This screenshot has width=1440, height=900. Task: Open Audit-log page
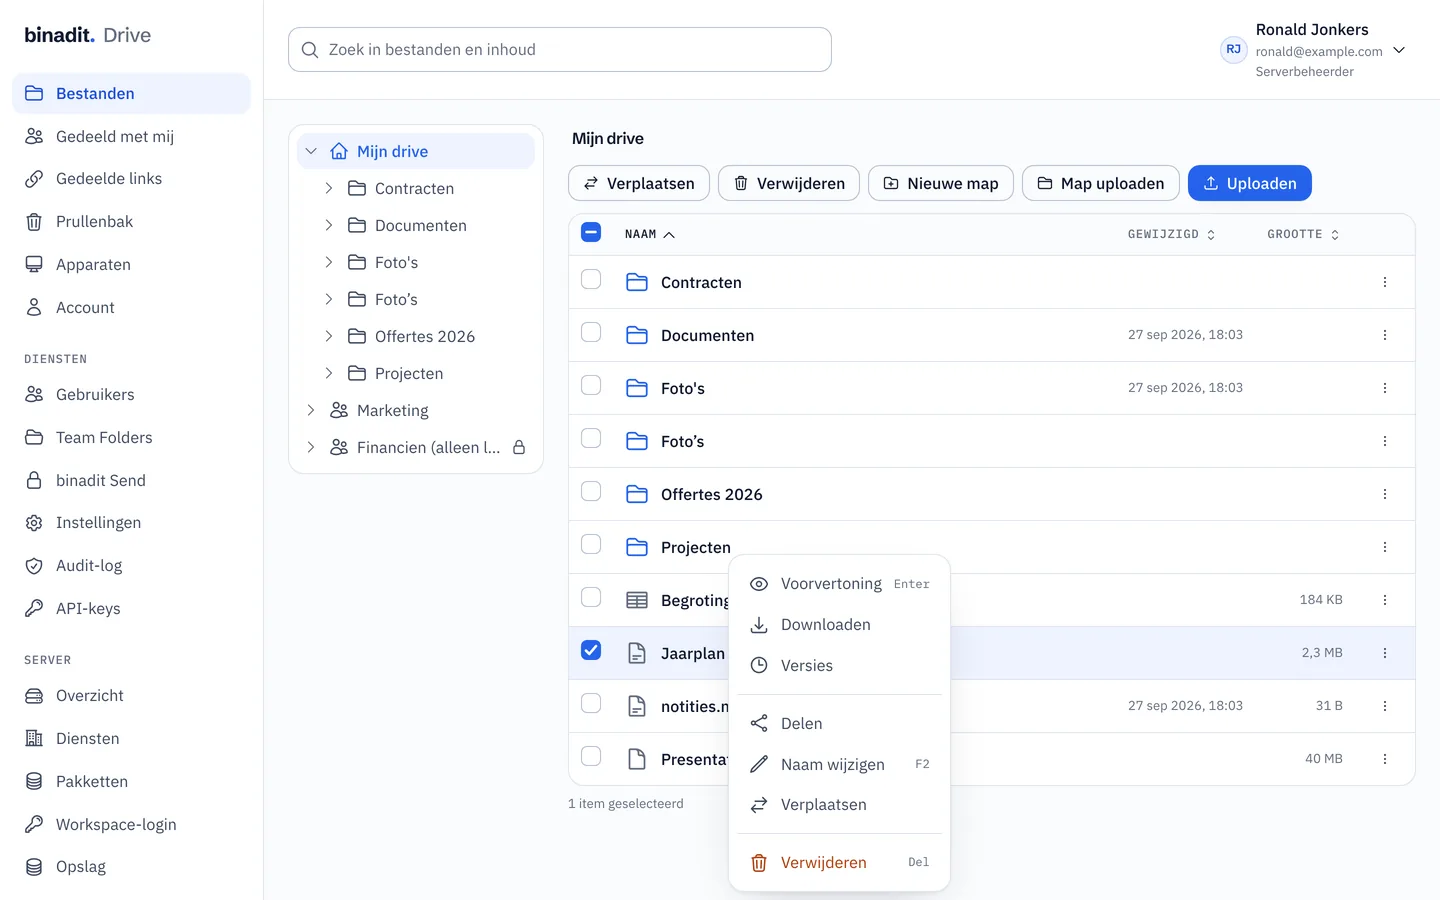coord(131,566)
